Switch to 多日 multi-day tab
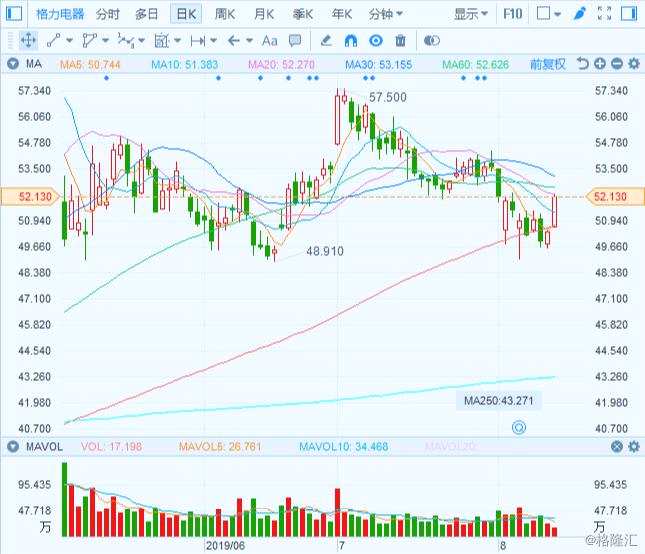This screenshot has width=645, height=554. tap(147, 14)
